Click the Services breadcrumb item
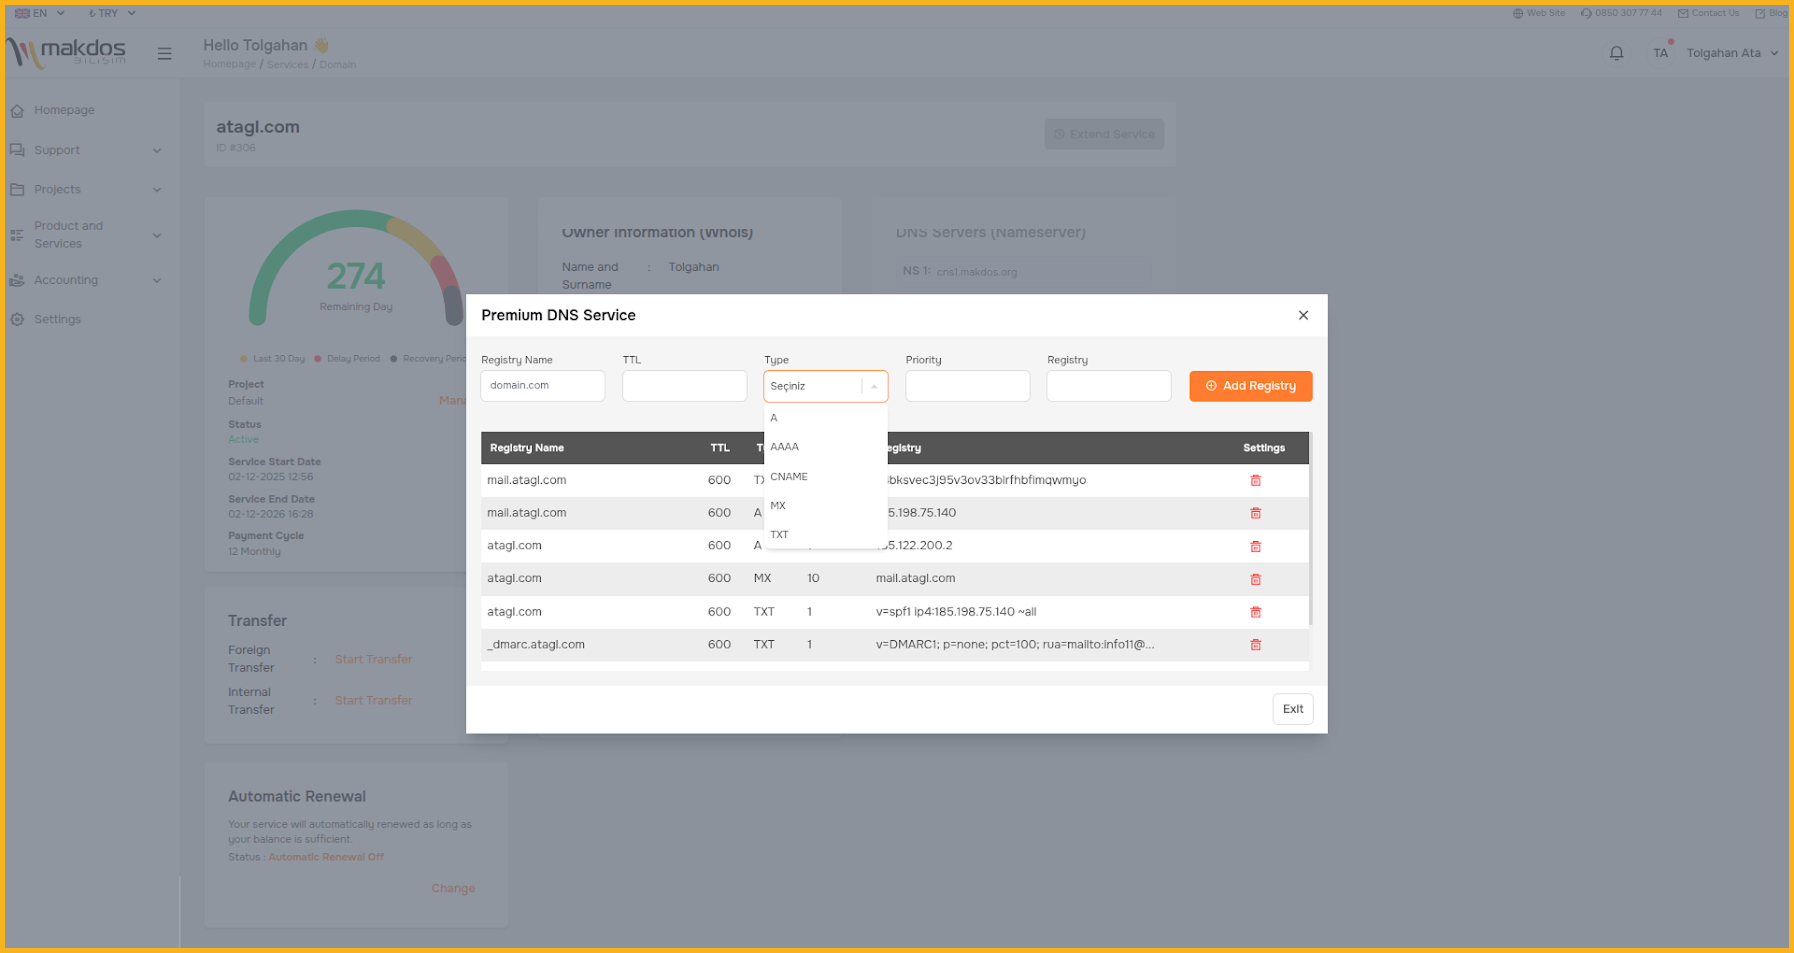Screen dimensions: 1794x953 click(x=287, y=64)
